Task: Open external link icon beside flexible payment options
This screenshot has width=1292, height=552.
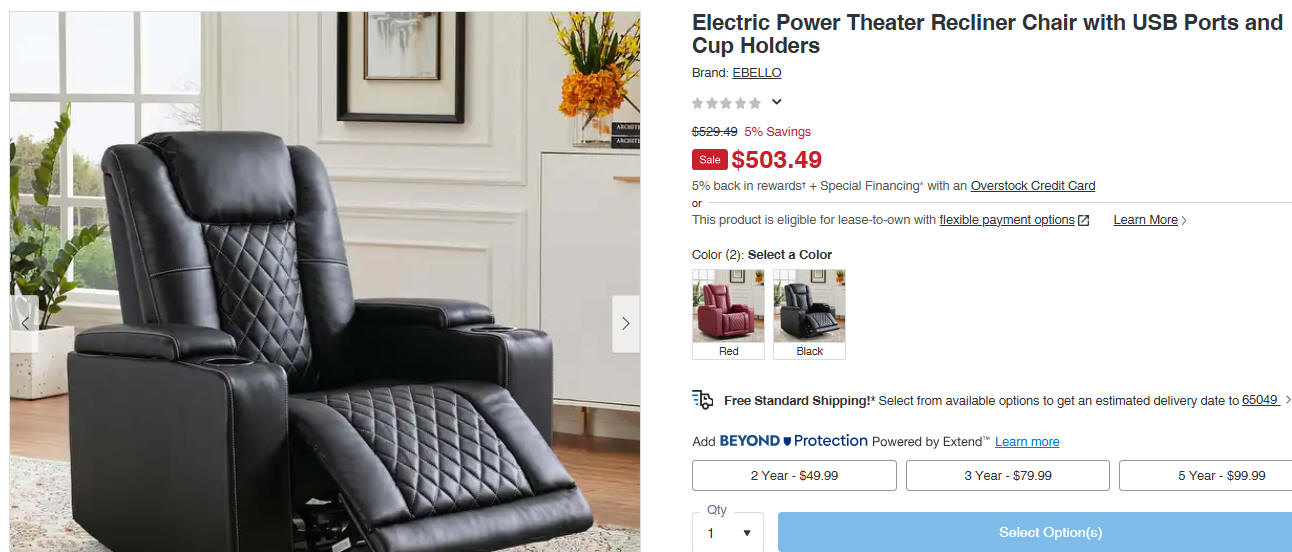Action: (1084, 220)
